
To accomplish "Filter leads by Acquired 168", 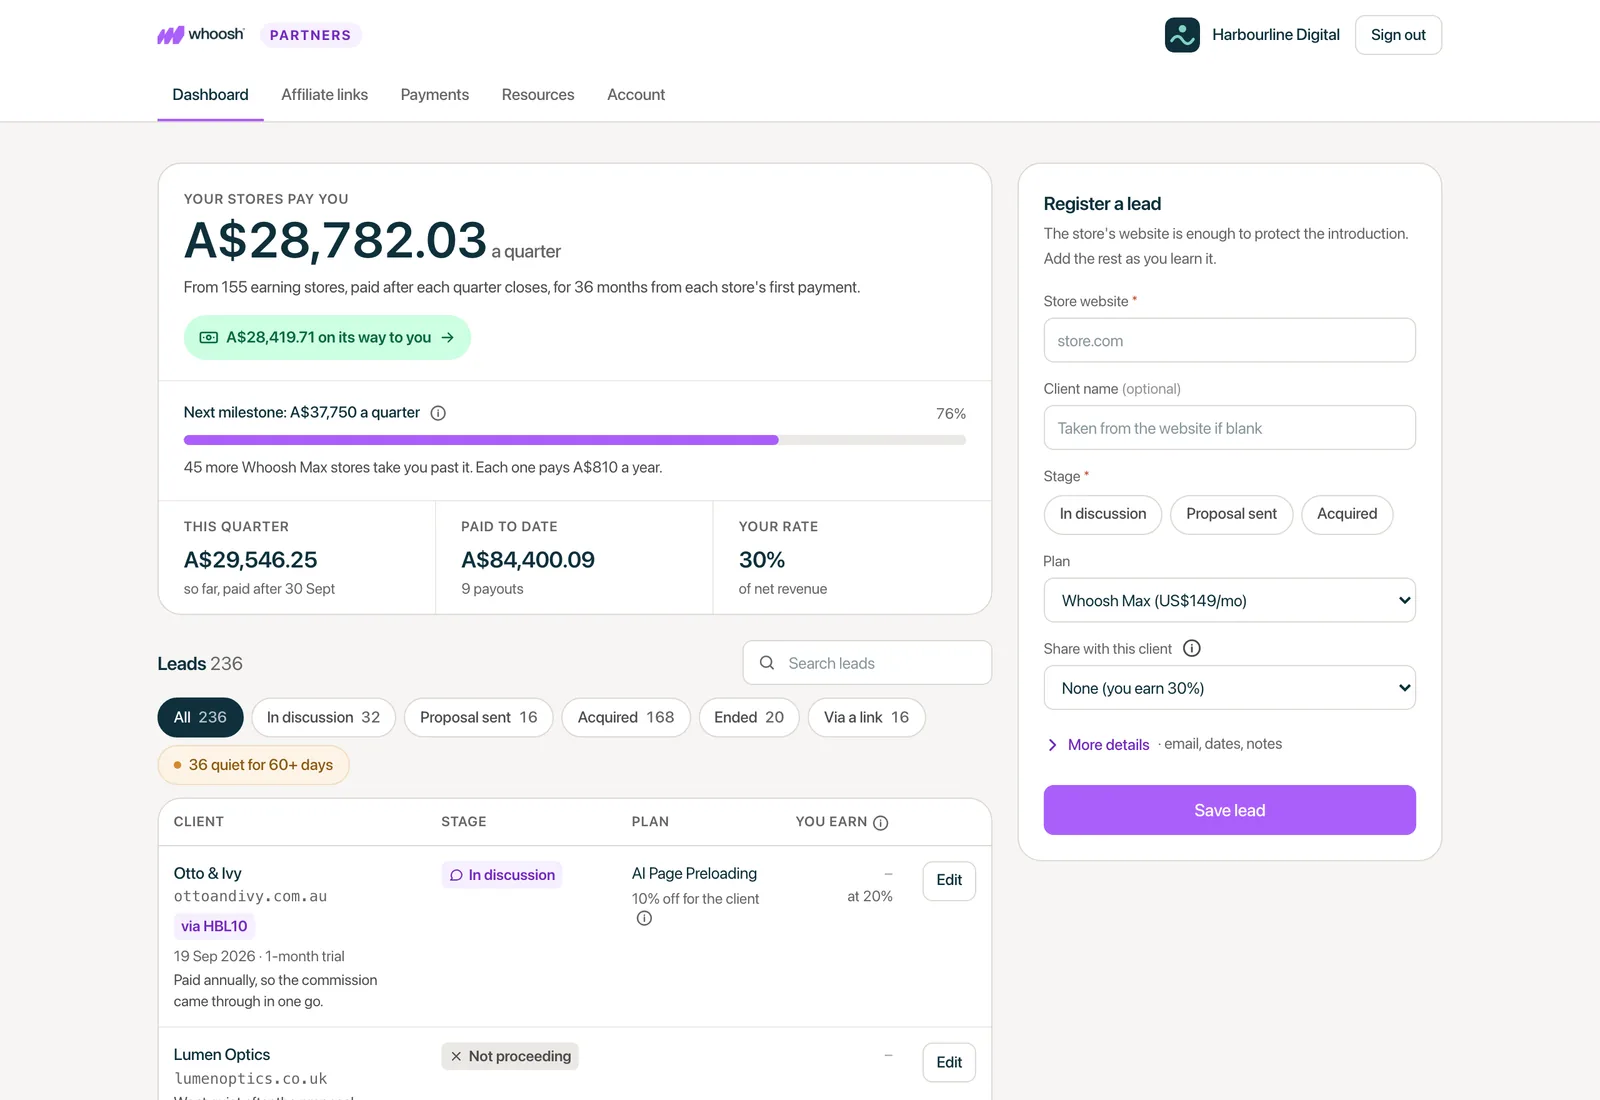I will [x=626, y=717].
